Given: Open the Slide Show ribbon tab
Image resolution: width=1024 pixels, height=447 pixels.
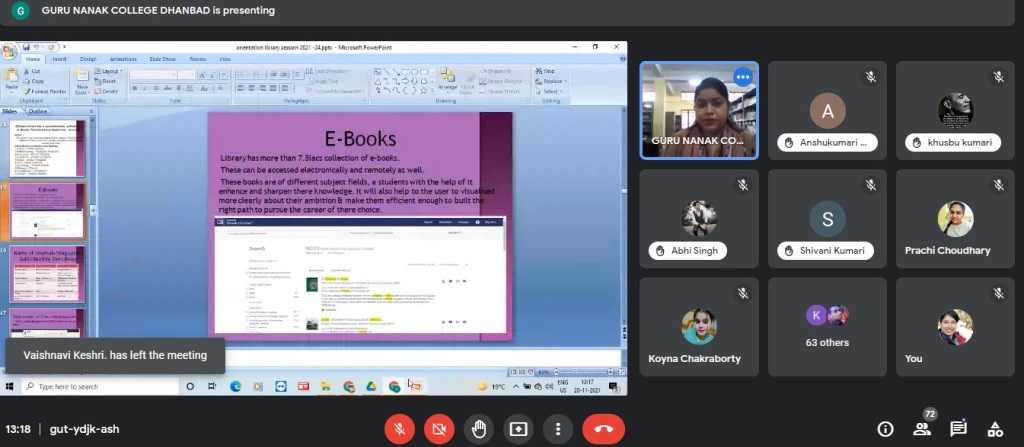Looking at the screenshot, I should click(163, 59).
